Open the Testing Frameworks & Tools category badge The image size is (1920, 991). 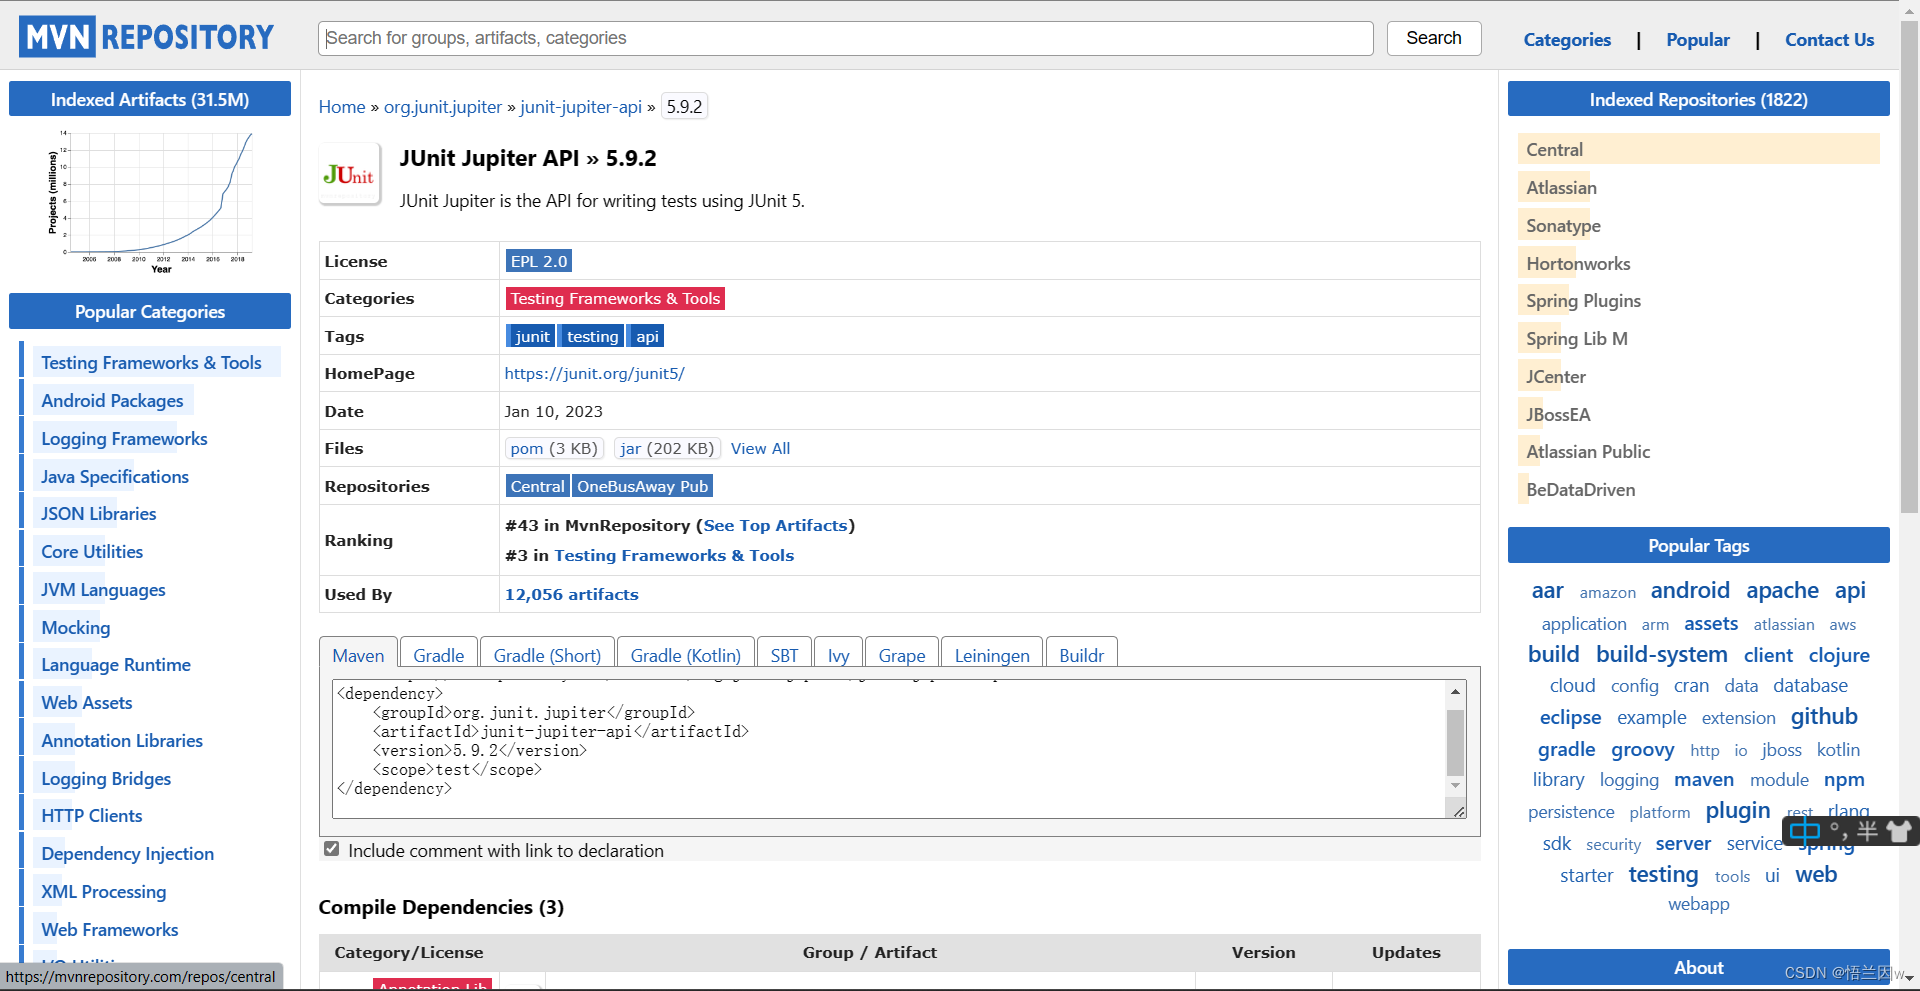pos(615,298)
